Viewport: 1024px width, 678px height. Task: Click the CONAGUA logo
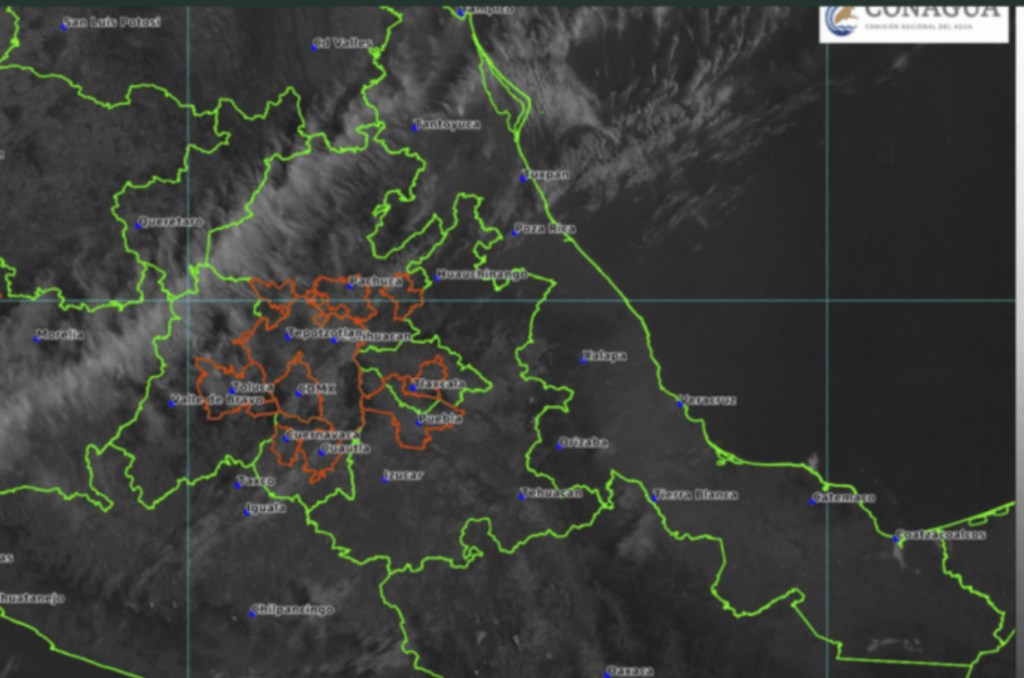pyautogui.click(x=913, y=20)
